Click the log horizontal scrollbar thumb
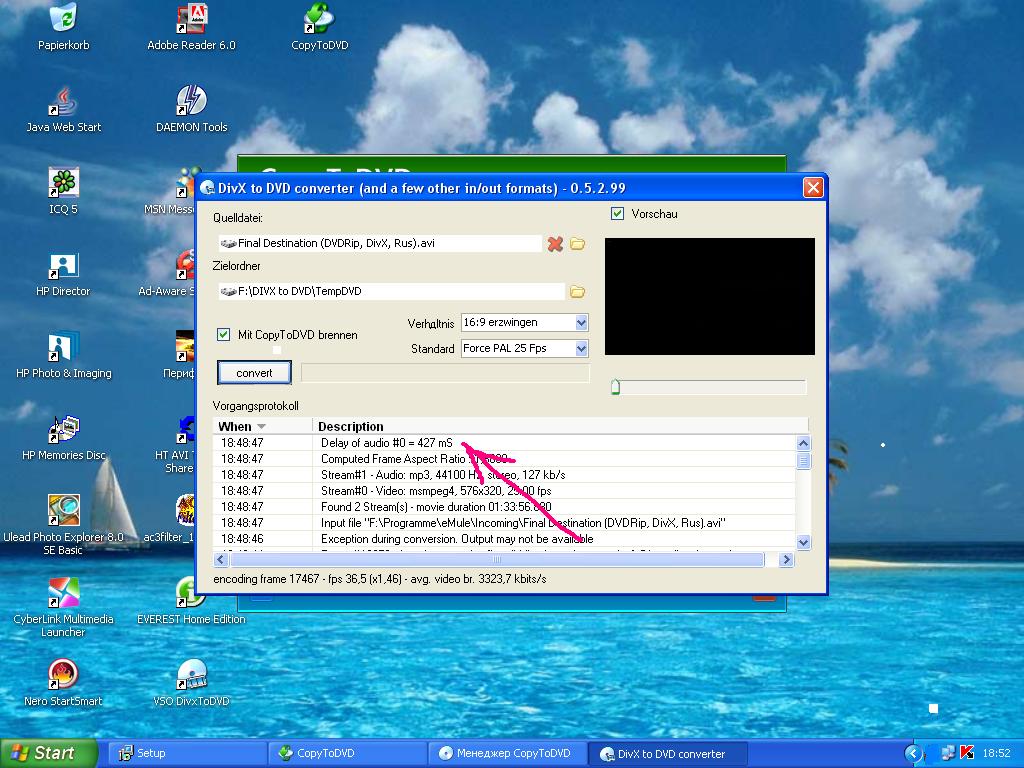This screenshot has height=768, width=1024. [497, 560]
